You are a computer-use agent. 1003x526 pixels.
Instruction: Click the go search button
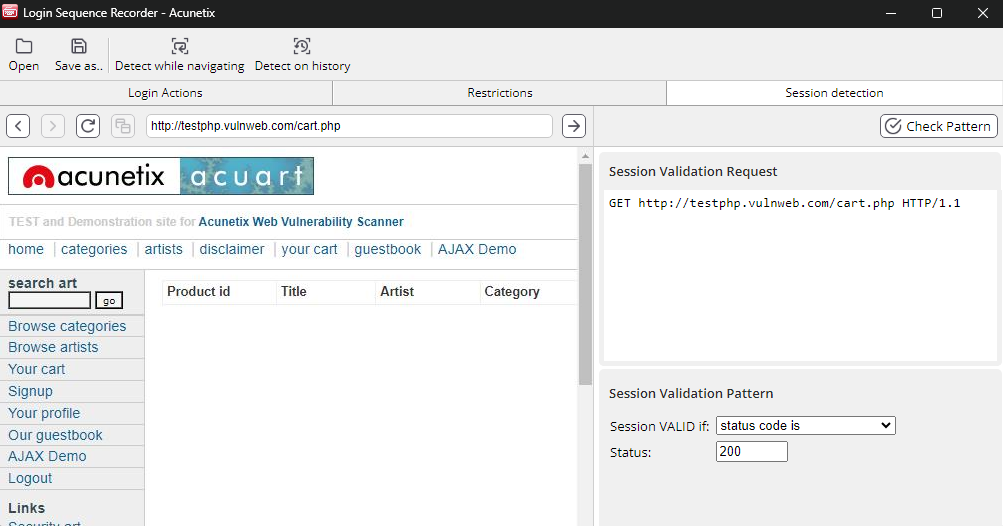[x=109, y=301]
